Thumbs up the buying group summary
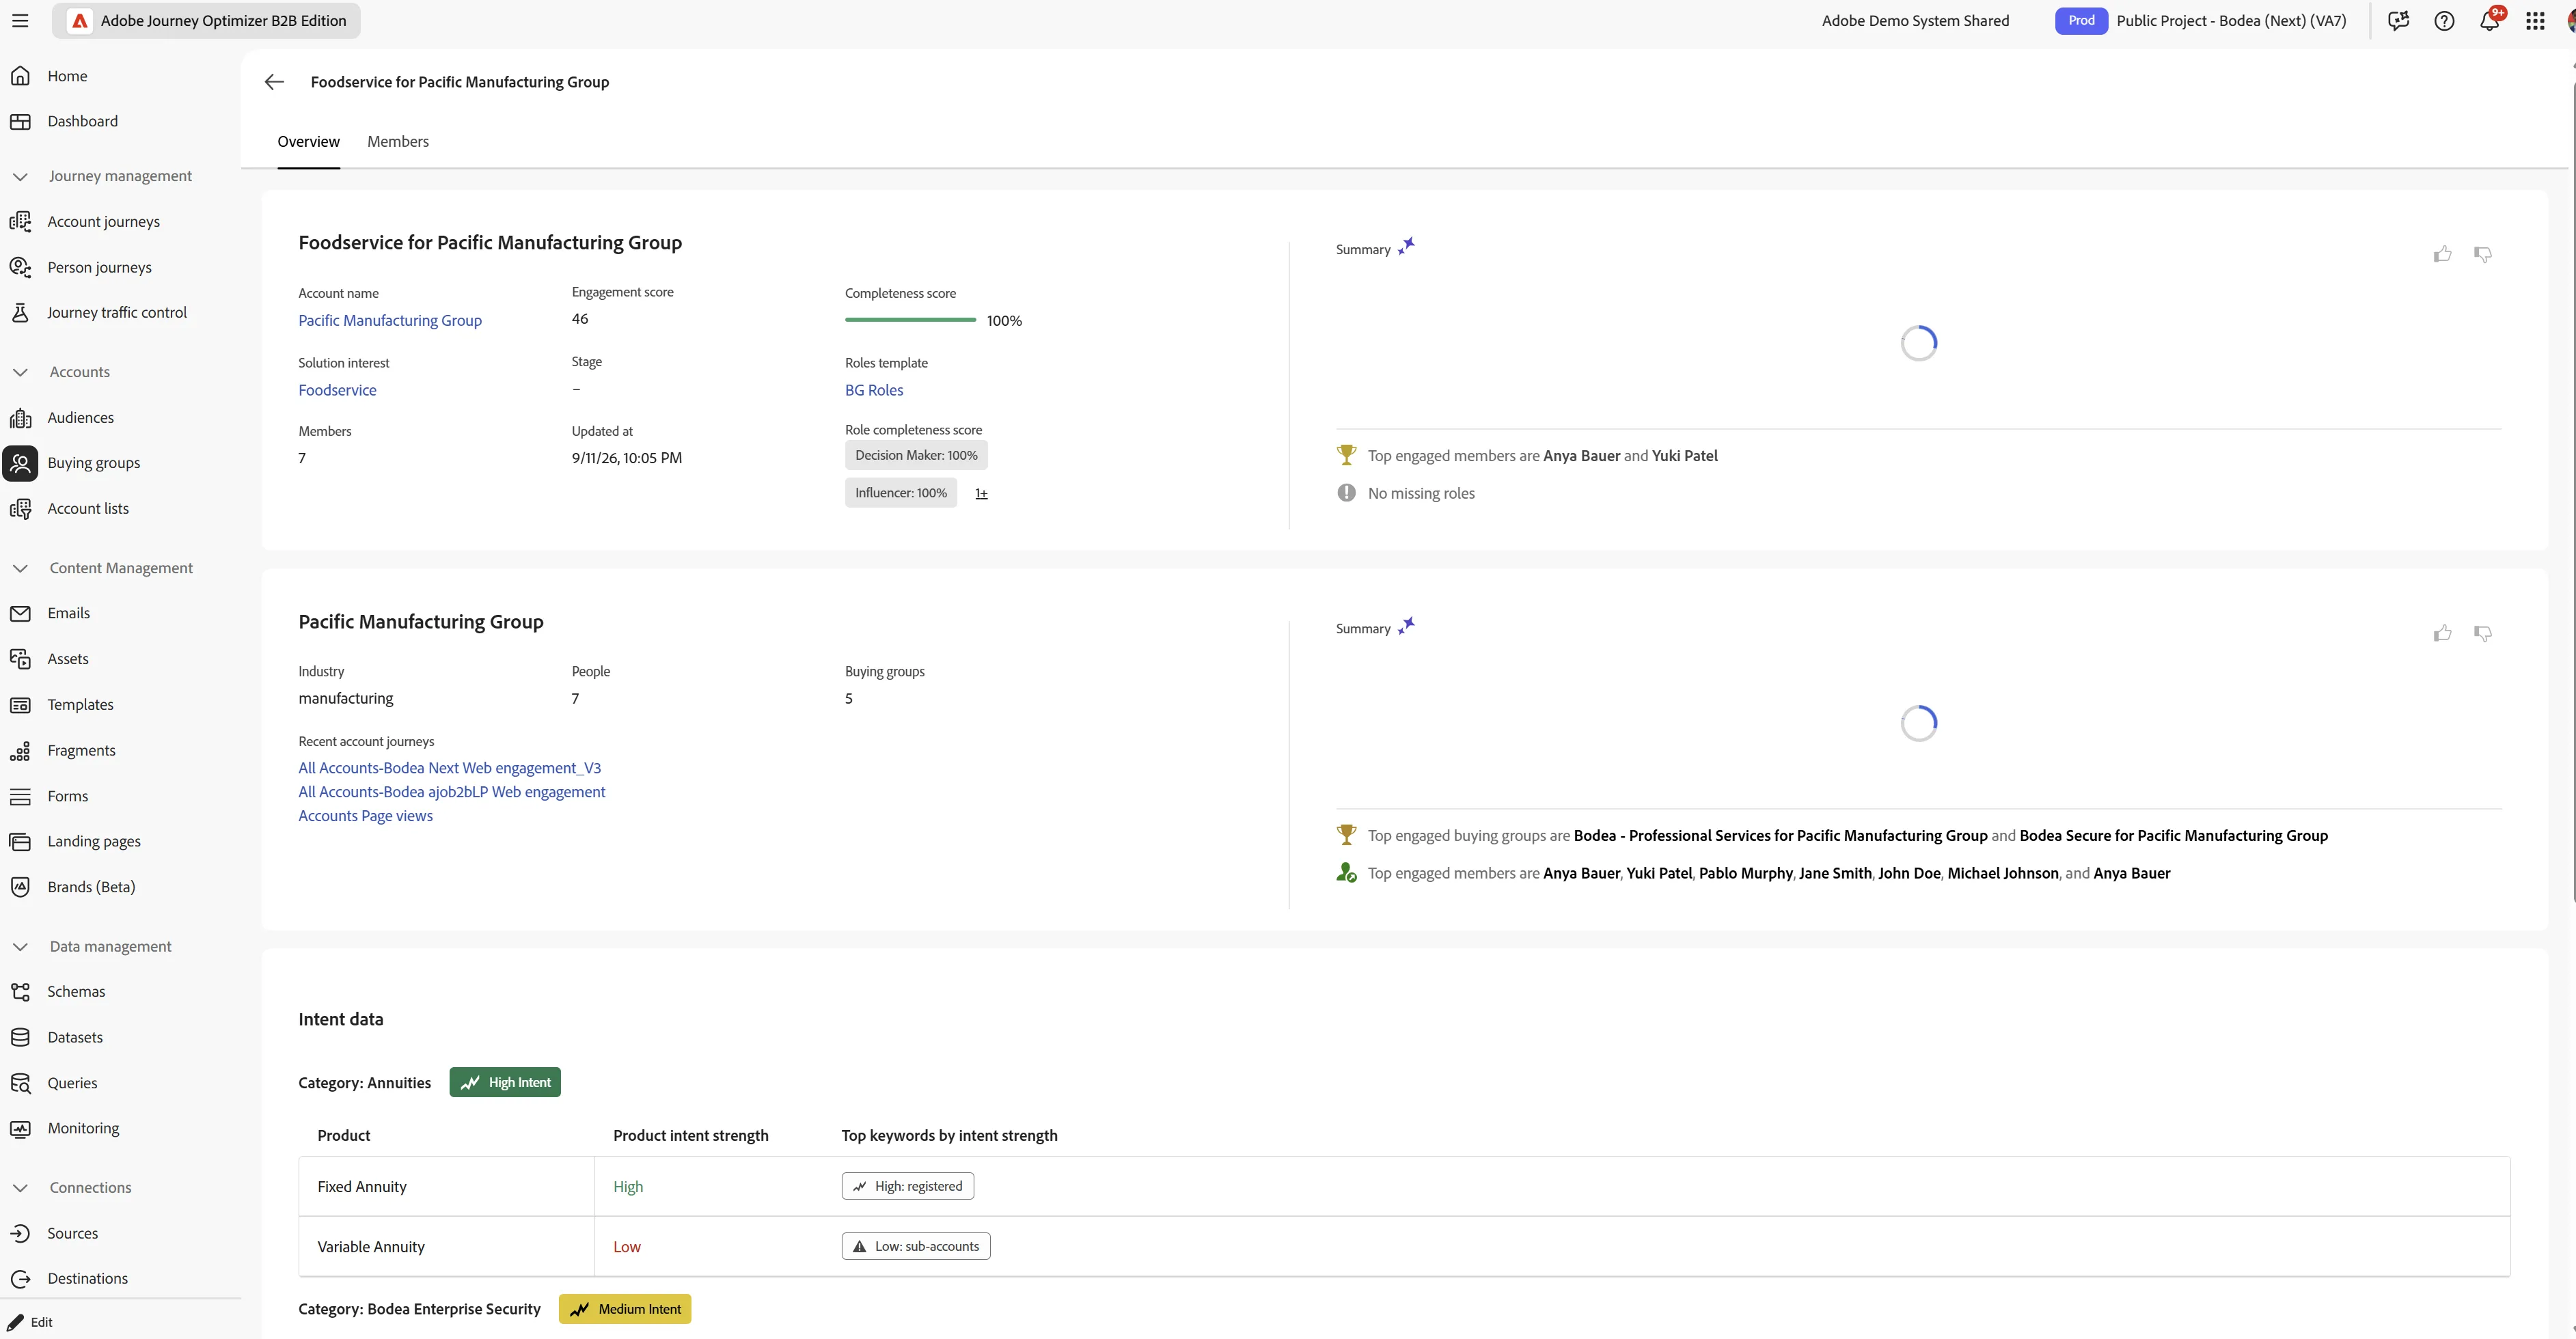Image resolution: width=2576 pixels, height=1339 pixels. coord(2443,254)
